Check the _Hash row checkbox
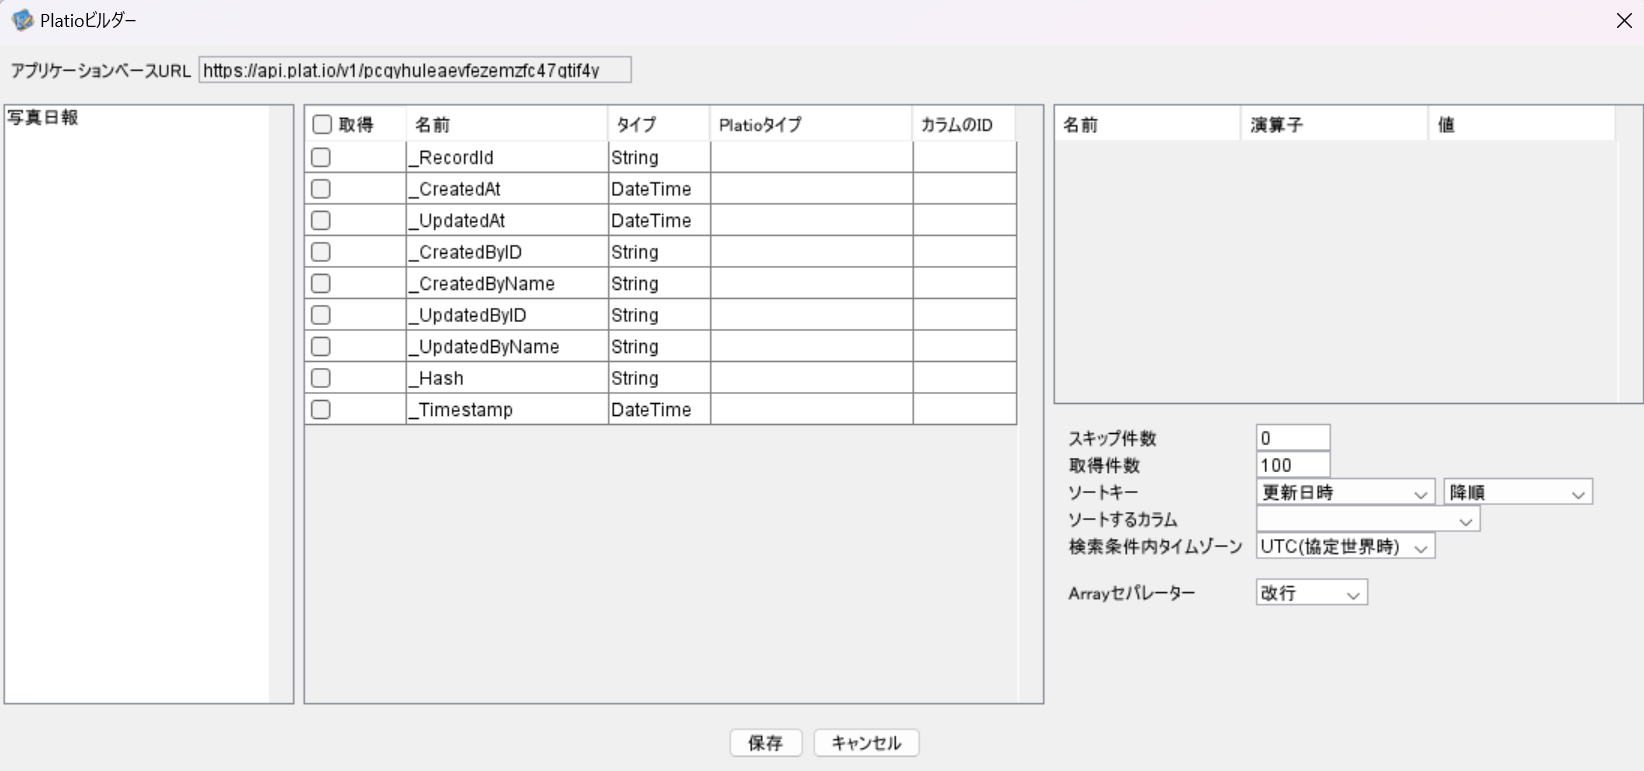 pyautogui.click(x=321, y=378)
